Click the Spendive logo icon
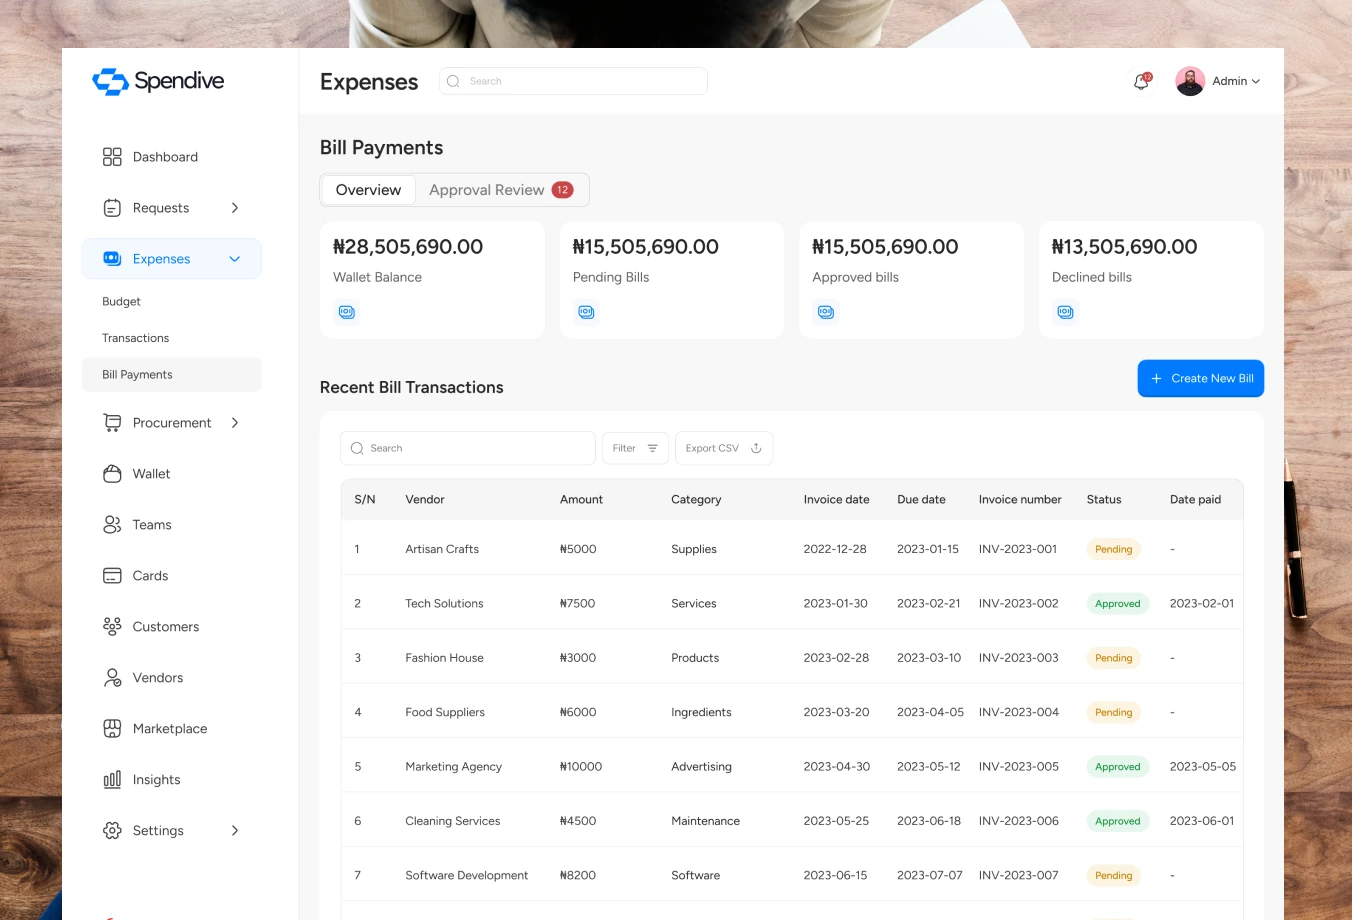This screenshot has width=1352, height=920. (110, 81)
